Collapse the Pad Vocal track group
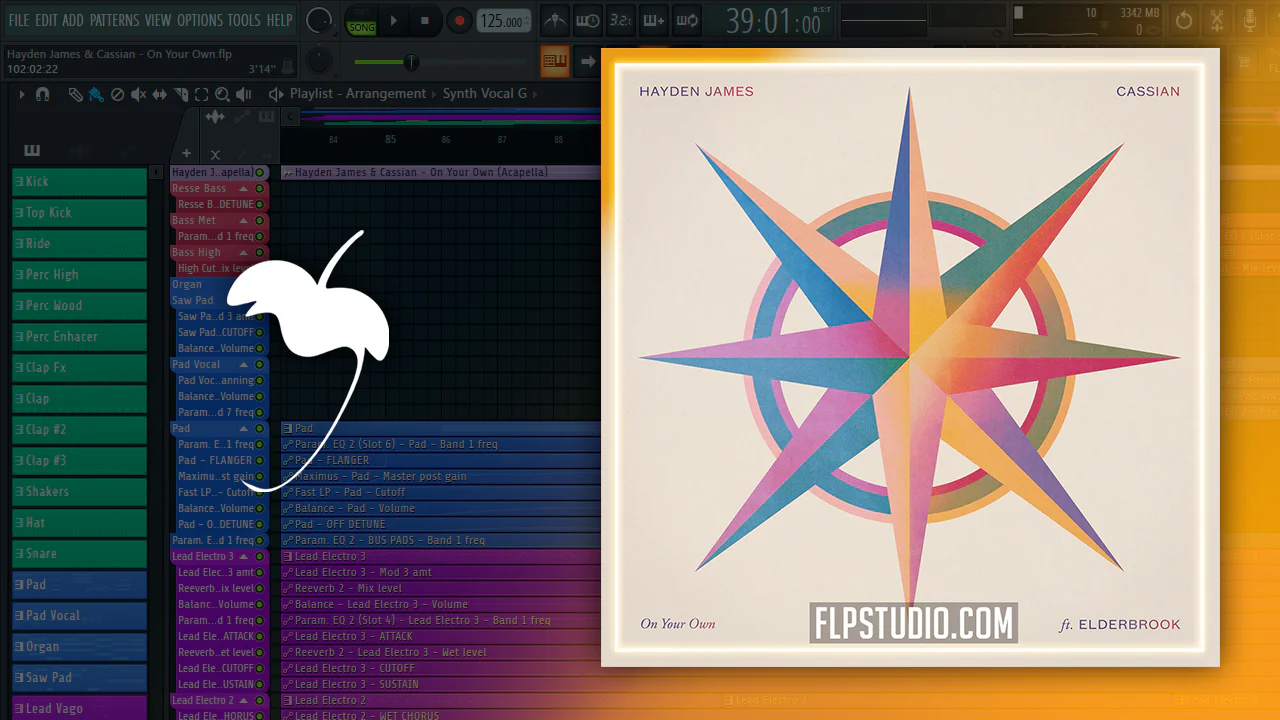The height and width of the screenshot is (720, 1280). pos(244,365)
